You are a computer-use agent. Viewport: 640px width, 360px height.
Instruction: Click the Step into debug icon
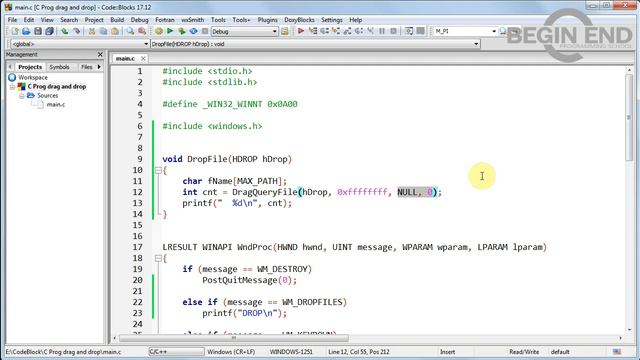click(336, 31)
